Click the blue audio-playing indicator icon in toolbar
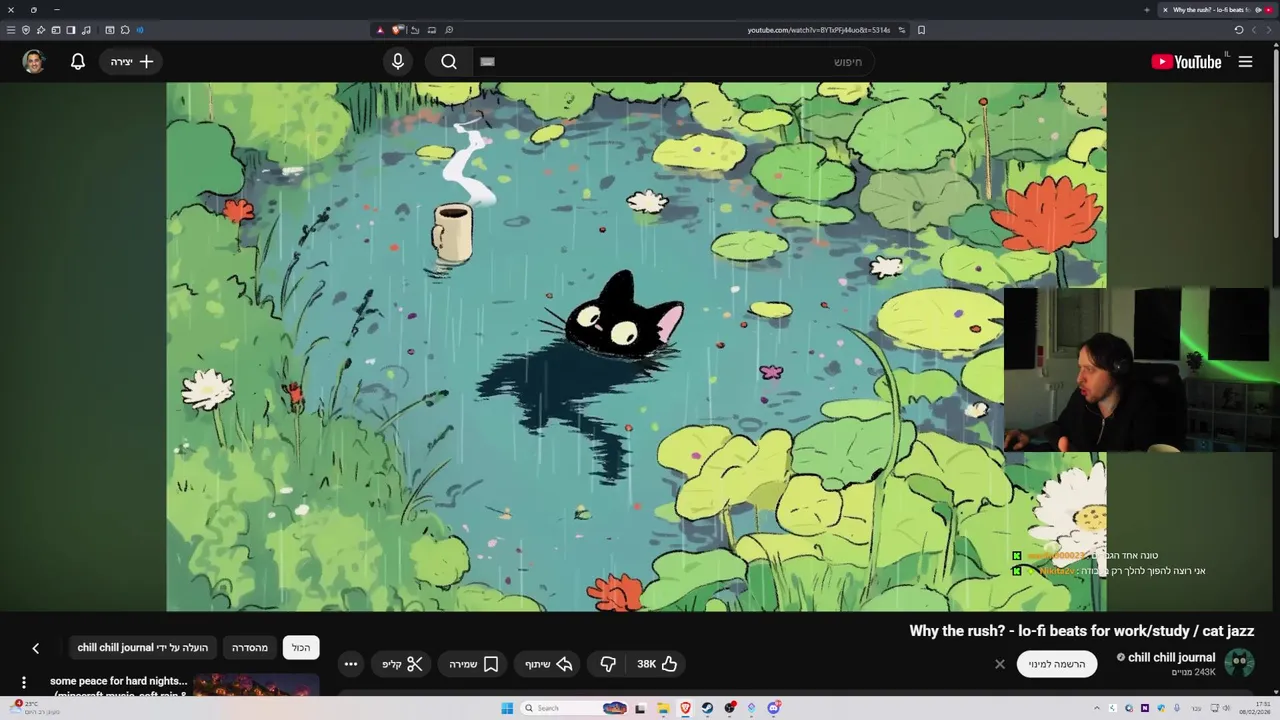This screenshot has height=720, width=1280. (140, 30)
